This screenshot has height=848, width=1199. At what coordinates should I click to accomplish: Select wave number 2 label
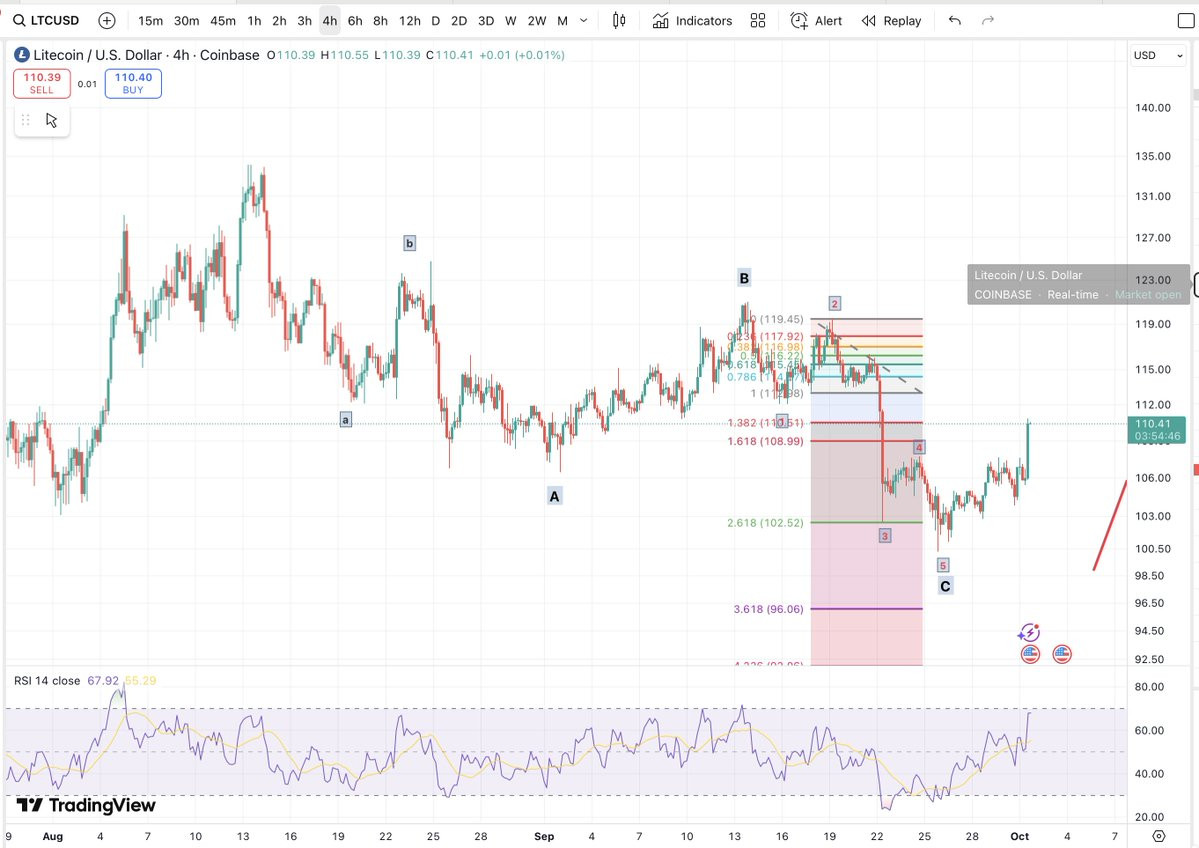pyautogui.click(x=834, y=304)
